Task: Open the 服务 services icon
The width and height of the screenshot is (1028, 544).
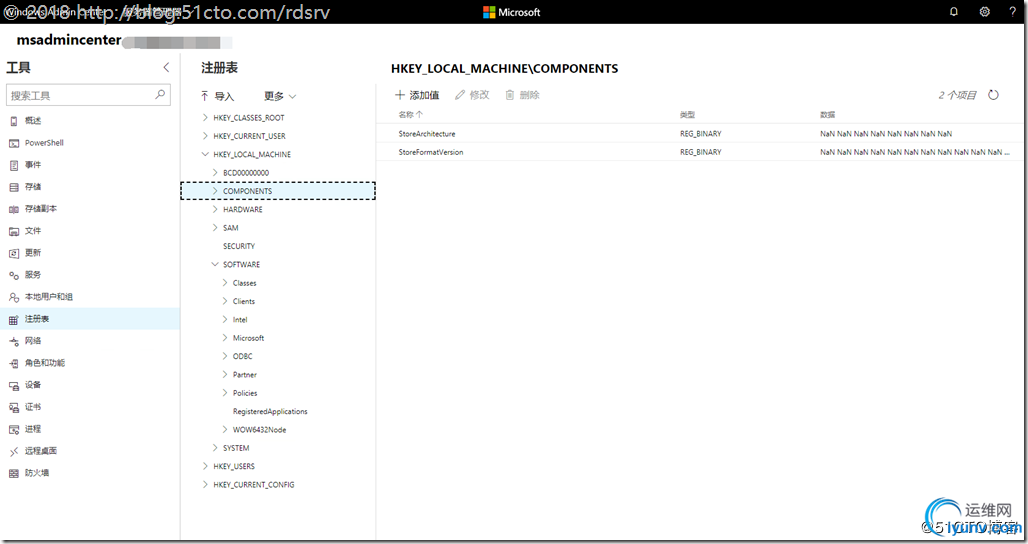Action: pyautogui.click(x=14, y=275)
